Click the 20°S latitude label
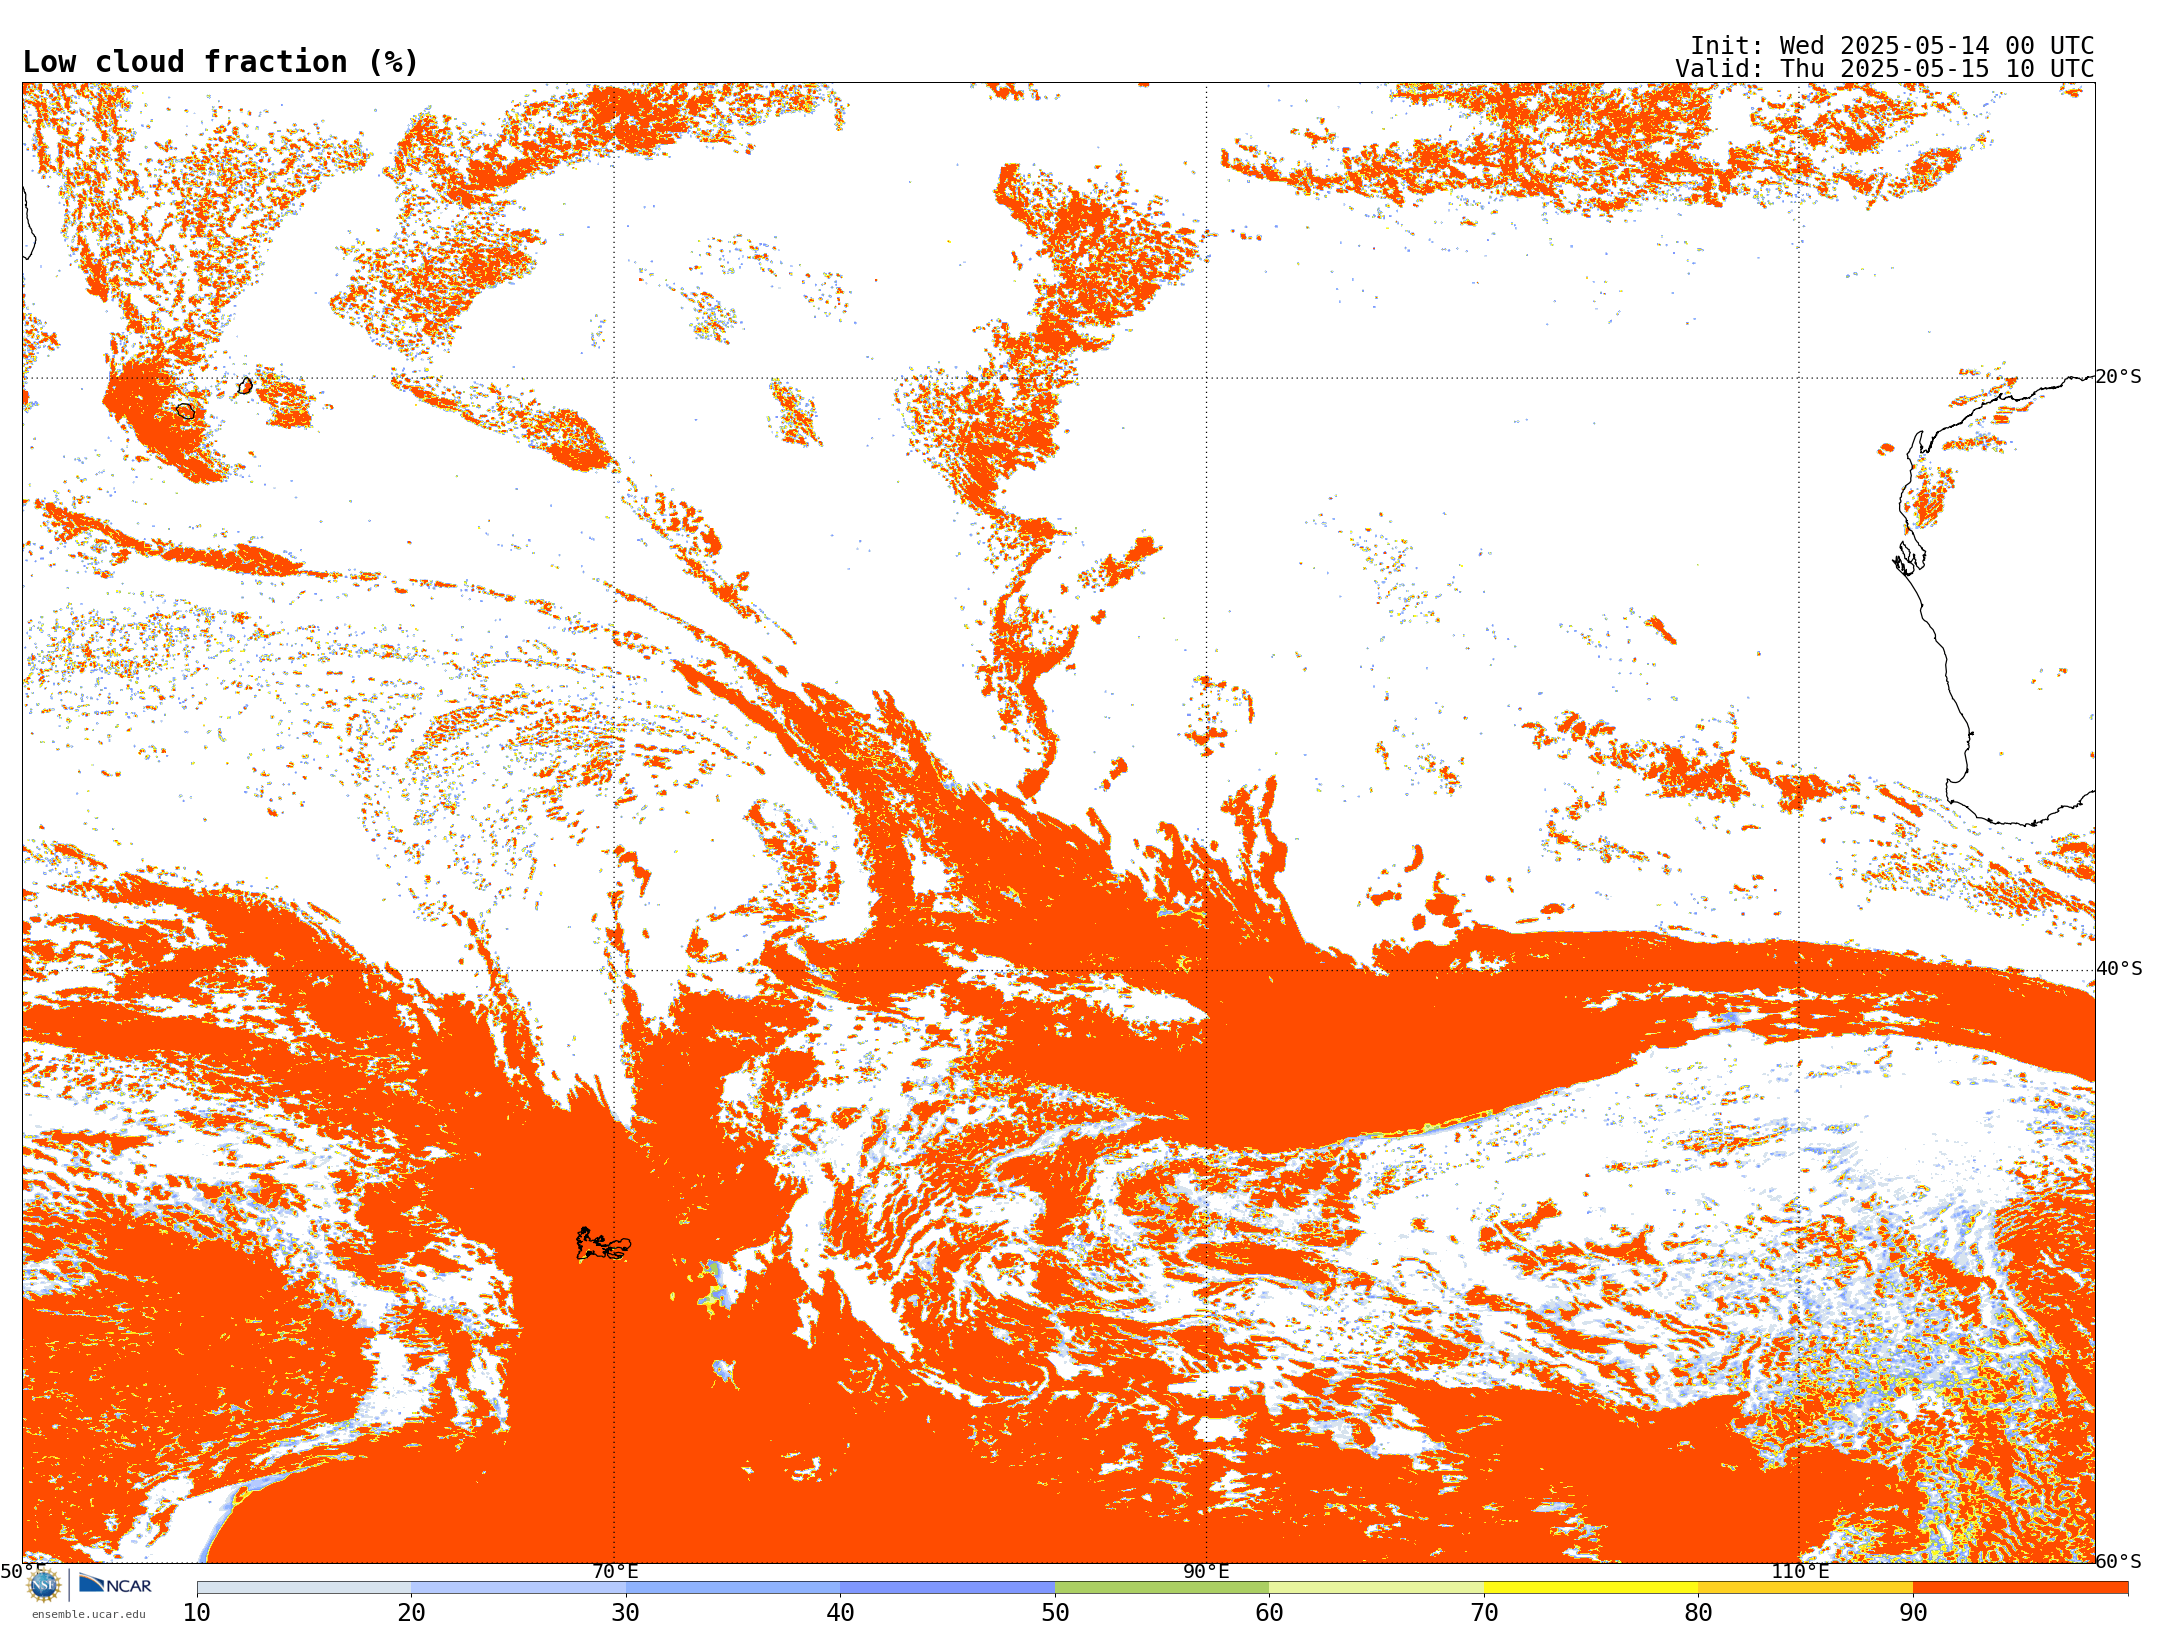2160x1626 pixels. pos(2118,377)
